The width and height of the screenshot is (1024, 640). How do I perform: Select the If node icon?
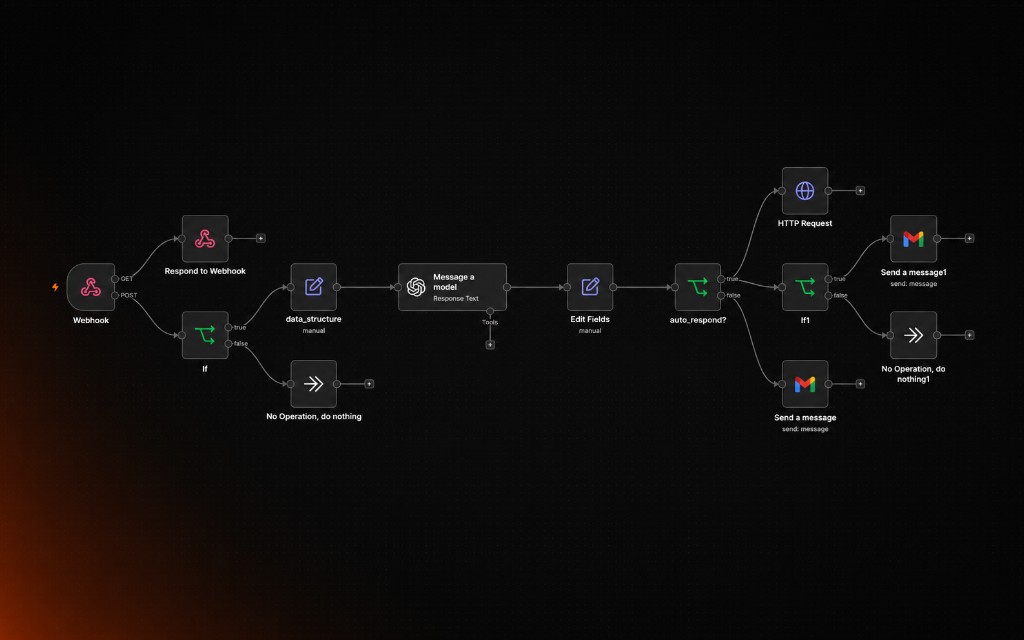(x=205, y=335)
